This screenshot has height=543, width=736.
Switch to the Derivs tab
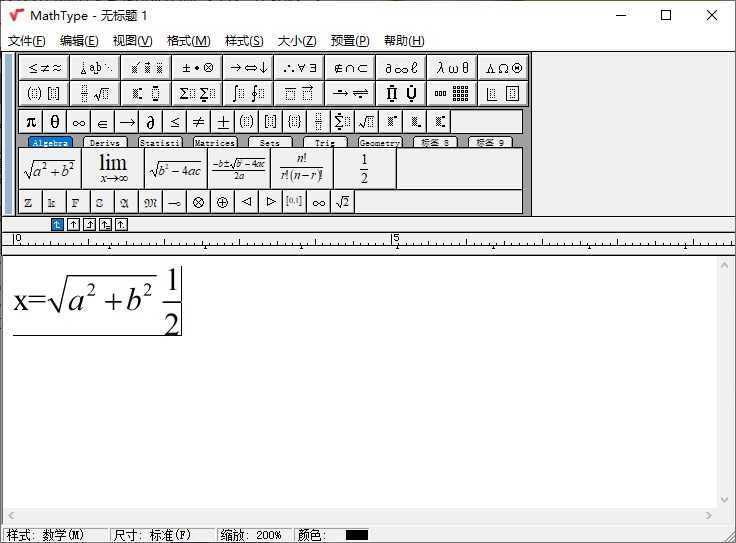(x=105, y=142)
